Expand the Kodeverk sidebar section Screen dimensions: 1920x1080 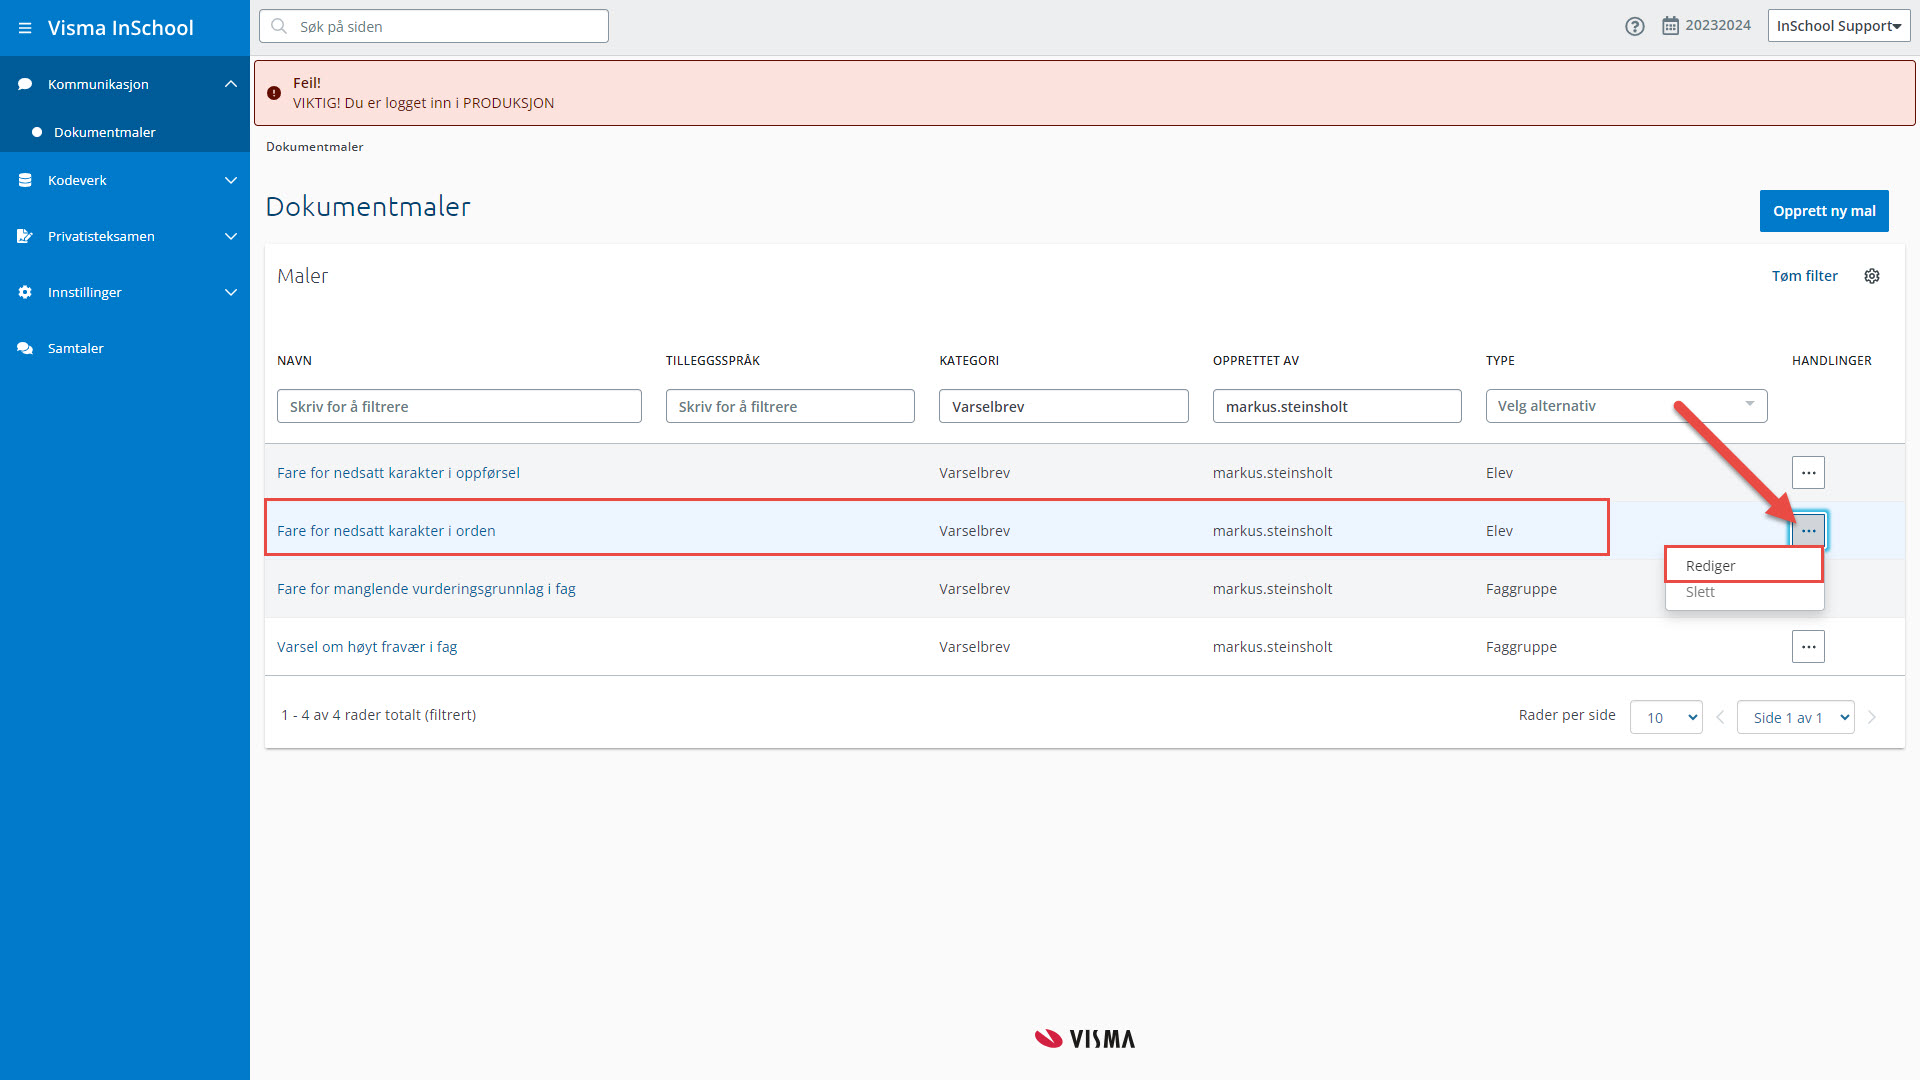231,180
